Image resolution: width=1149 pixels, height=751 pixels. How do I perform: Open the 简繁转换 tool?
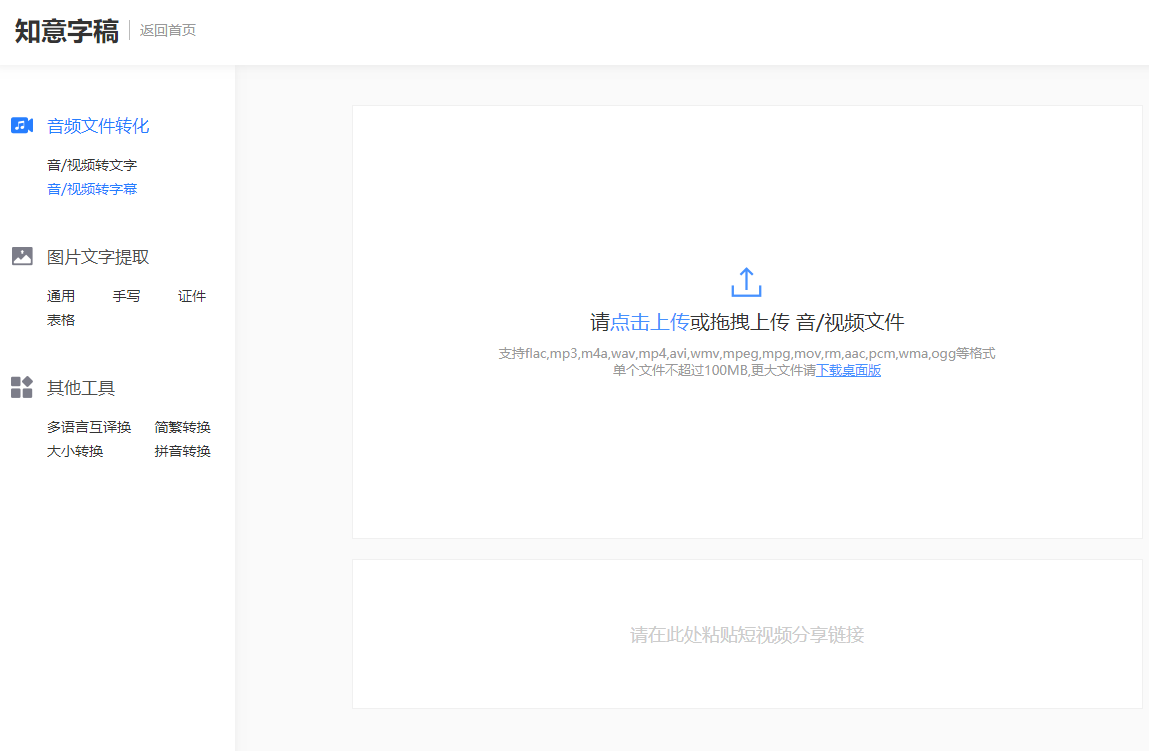click(181, 427)
